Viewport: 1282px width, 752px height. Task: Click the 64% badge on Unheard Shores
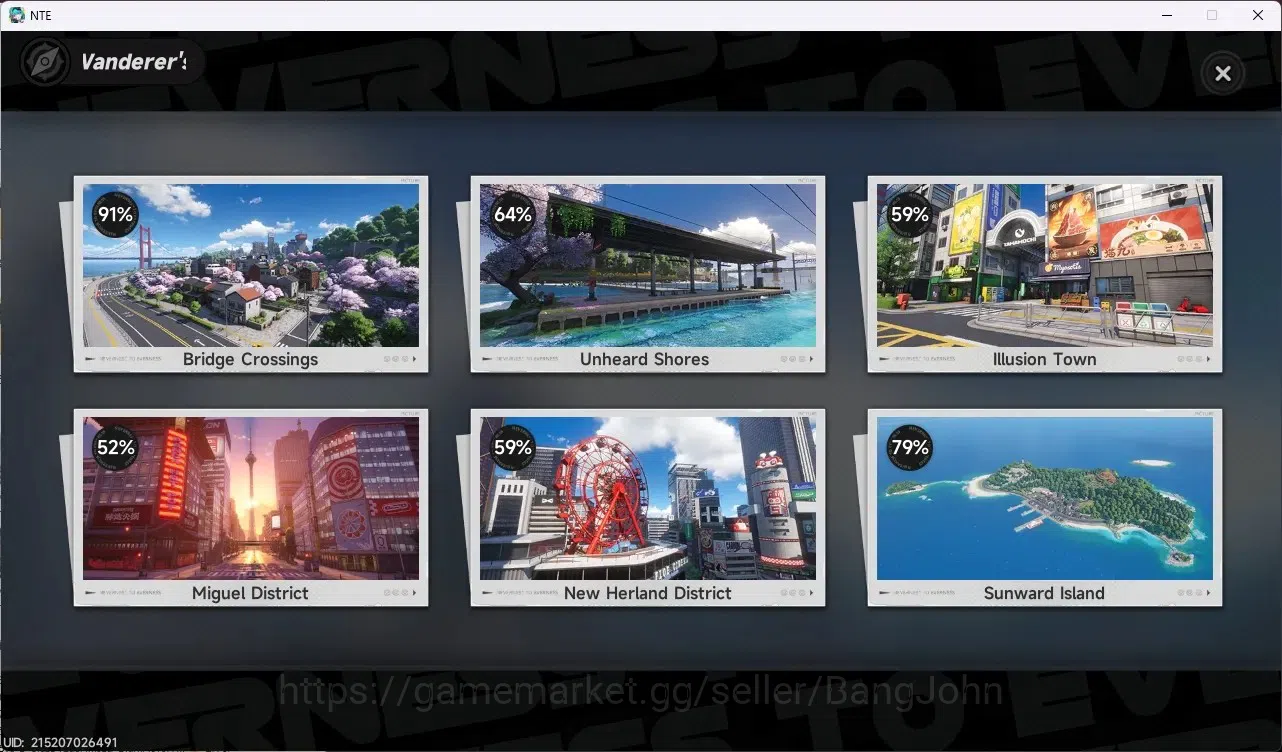coord(512,214)
